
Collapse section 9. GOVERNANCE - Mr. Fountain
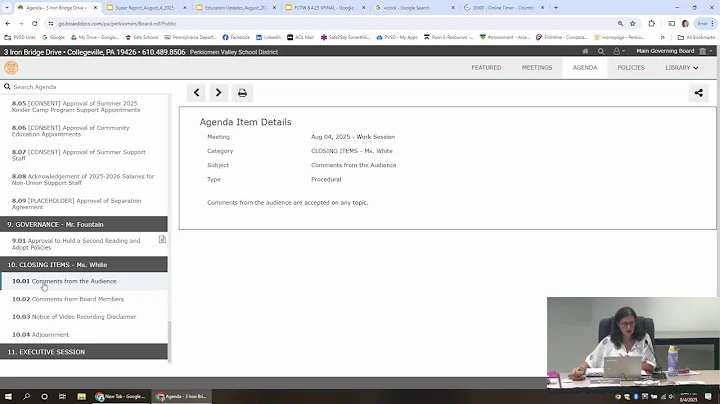84,224
